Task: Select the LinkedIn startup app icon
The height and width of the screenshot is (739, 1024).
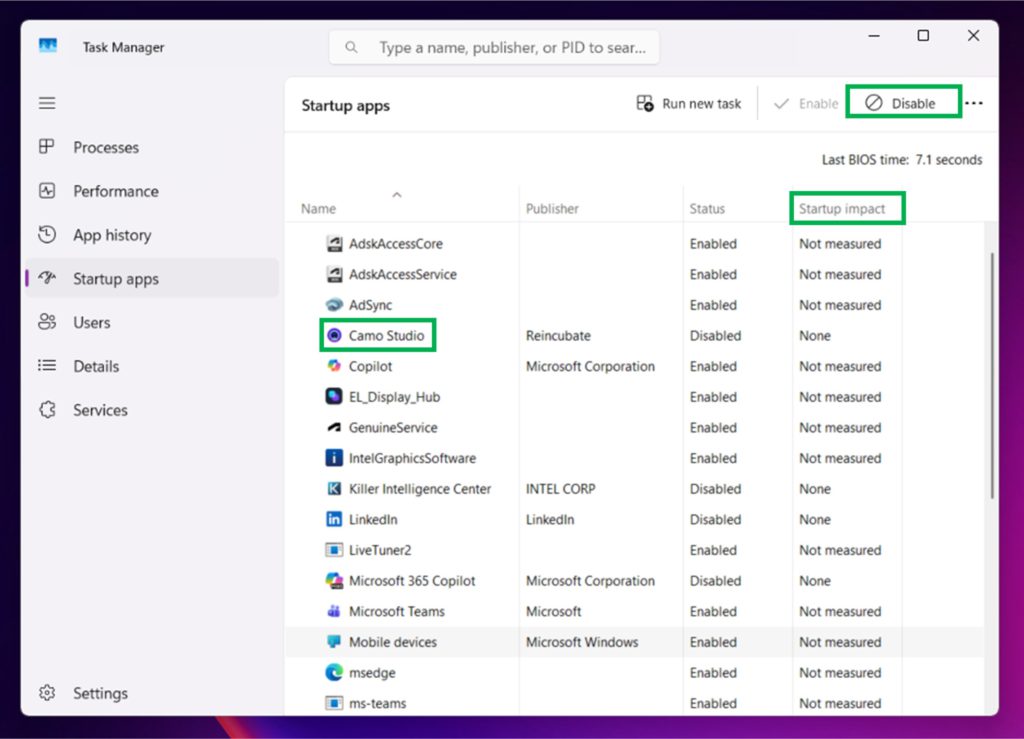Action: coord(334,520)
